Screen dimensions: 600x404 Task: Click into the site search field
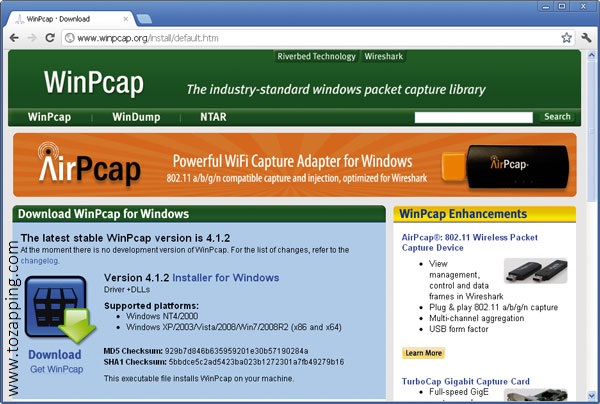[x=473, y=117]
